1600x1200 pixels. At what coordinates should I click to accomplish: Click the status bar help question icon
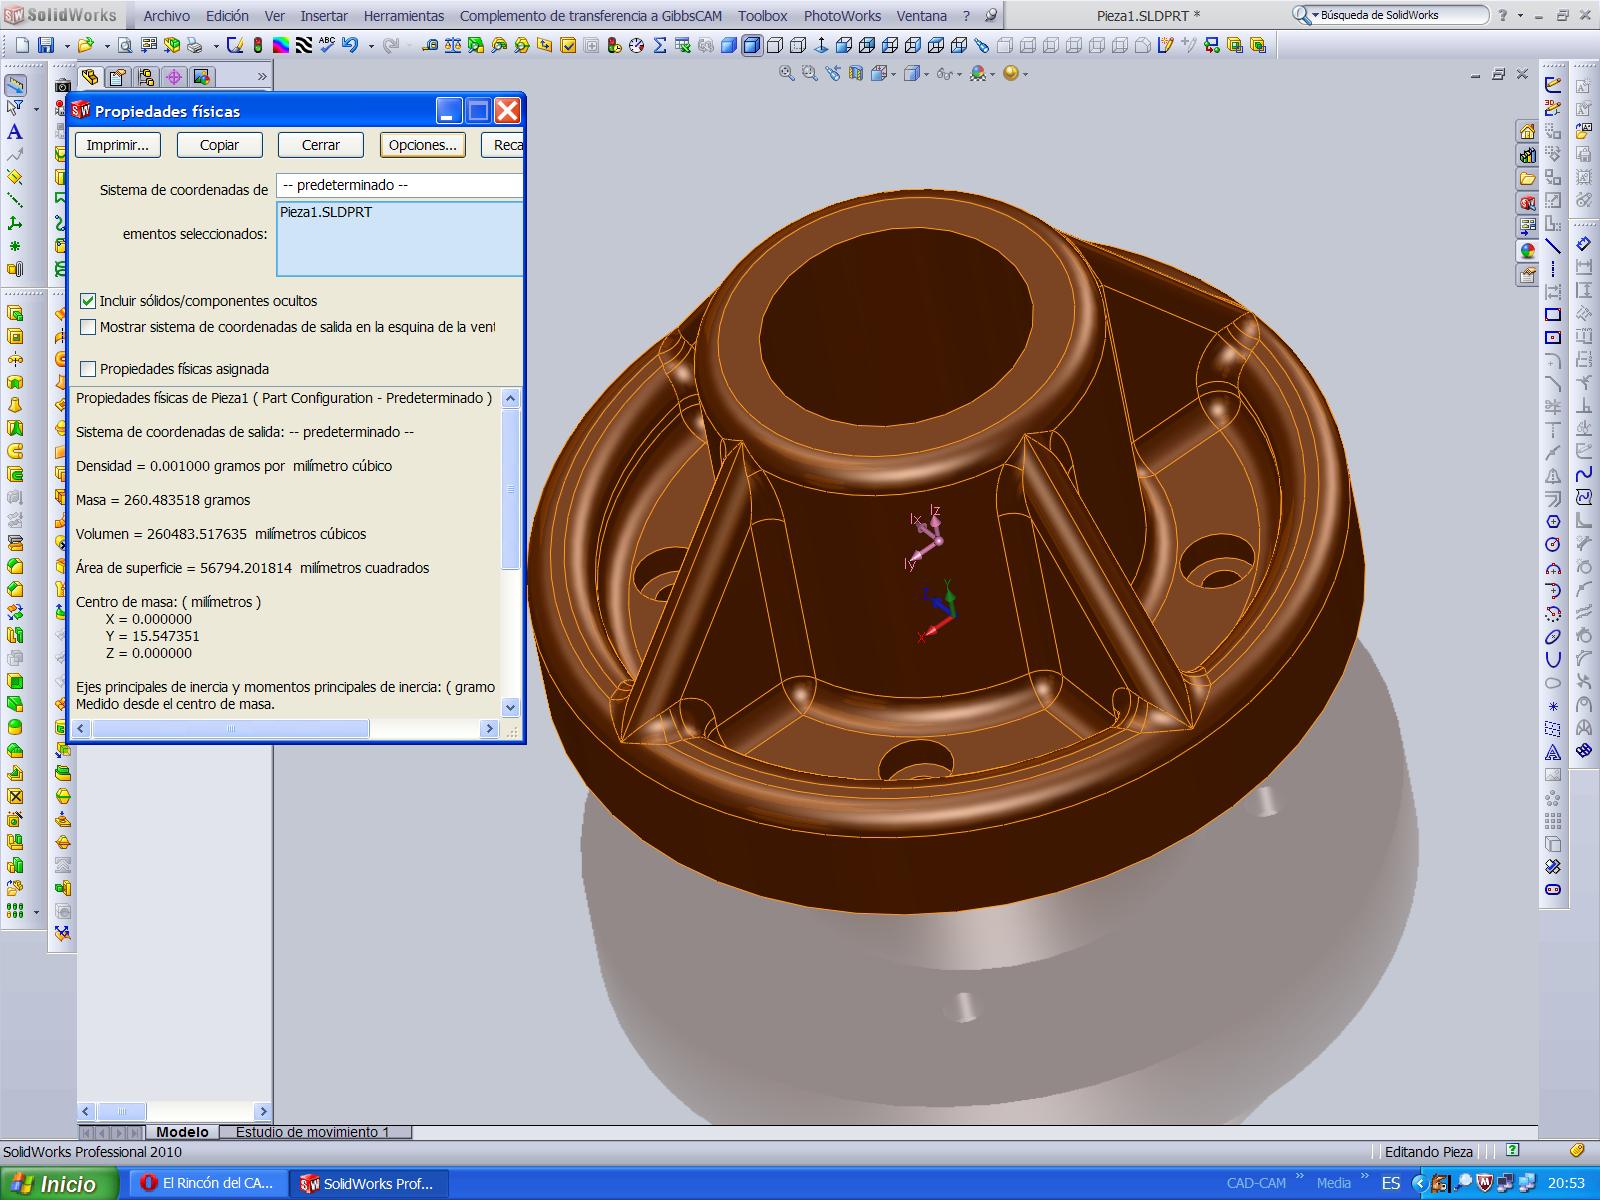1513,1151
